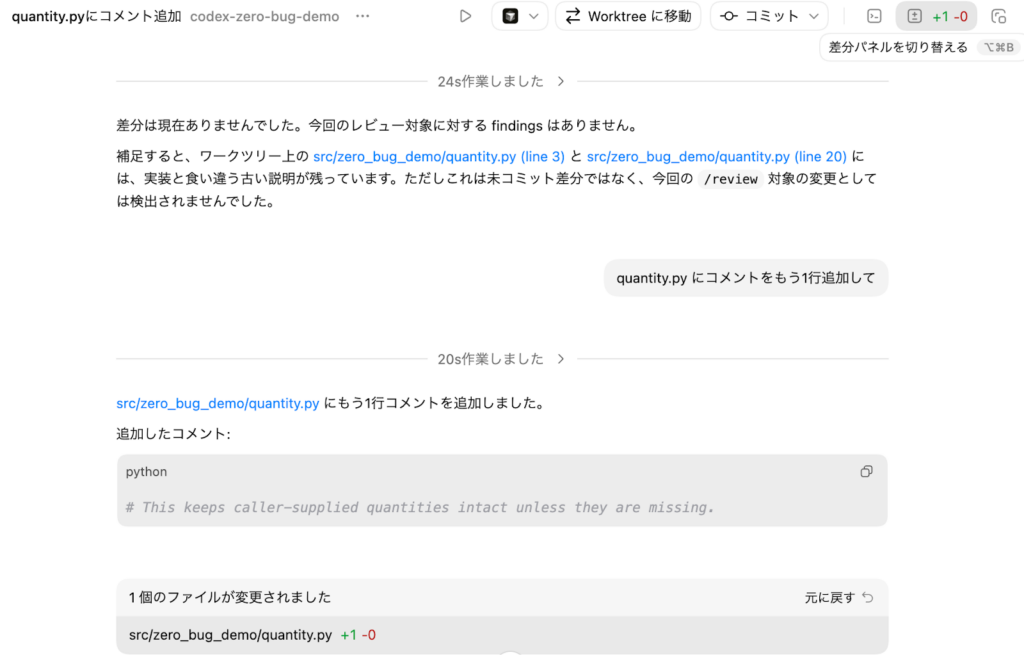The image size is (1024, 655).
Task: Click the copy windows icon at top right
Action: coord(998,16)
